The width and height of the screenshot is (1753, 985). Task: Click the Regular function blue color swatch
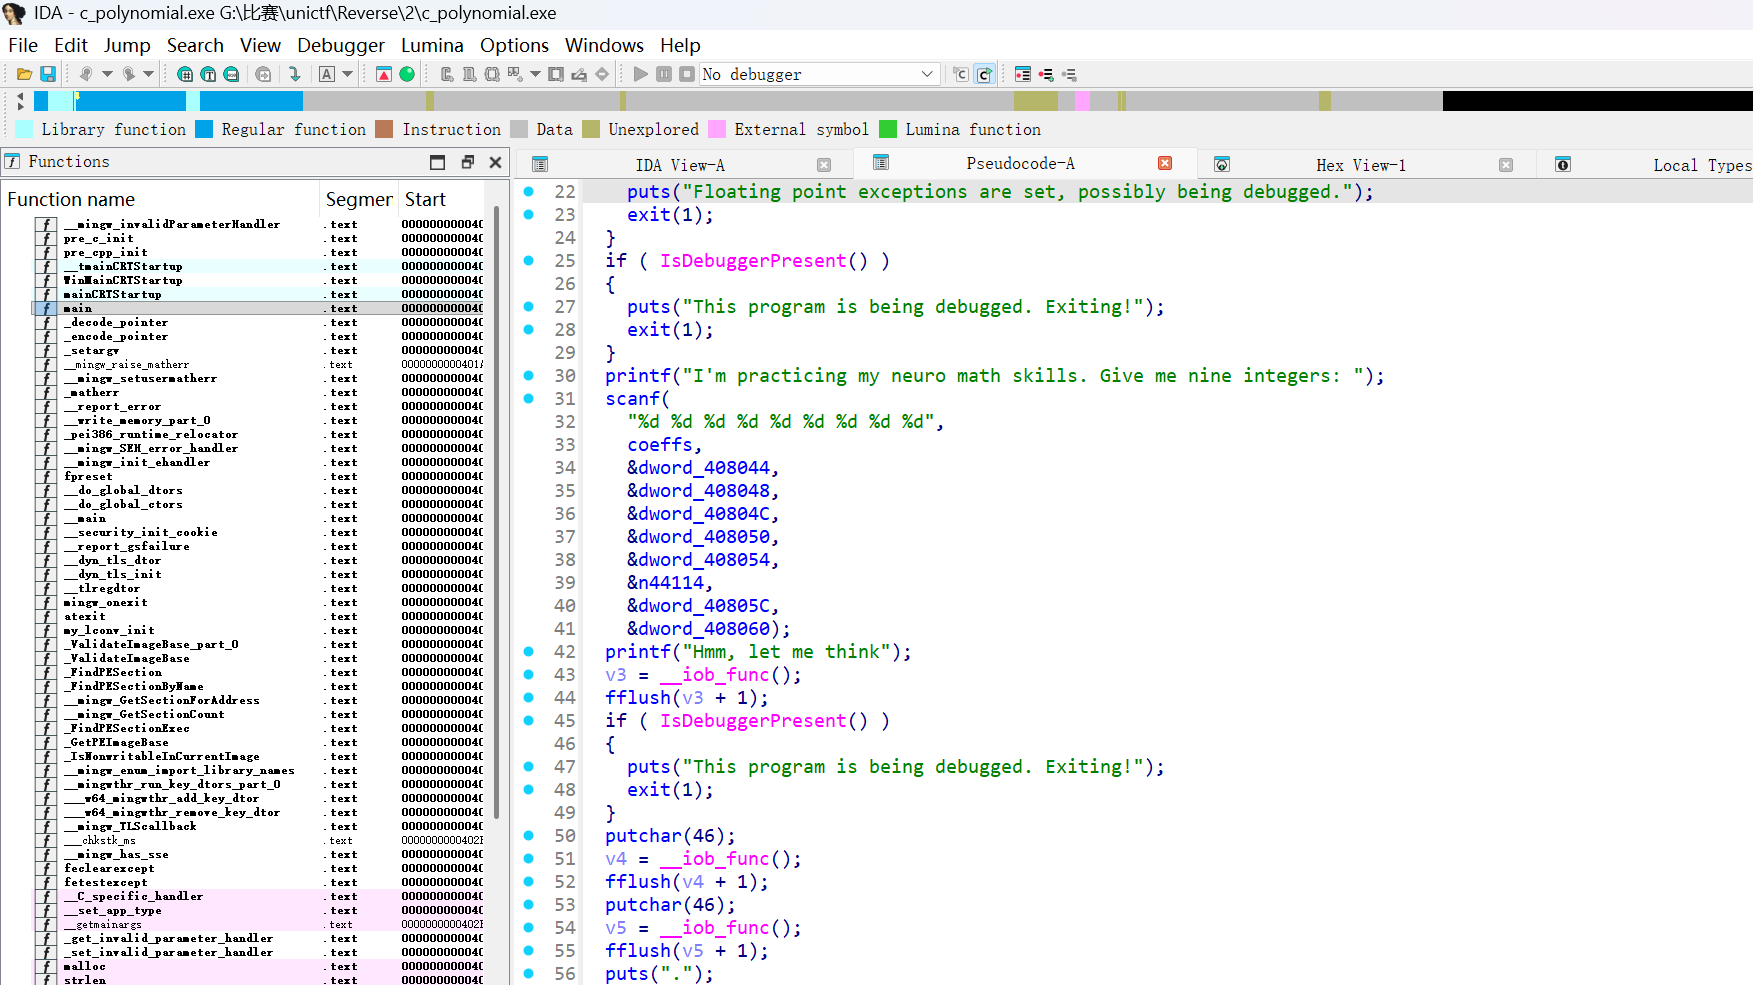(204, 129)
